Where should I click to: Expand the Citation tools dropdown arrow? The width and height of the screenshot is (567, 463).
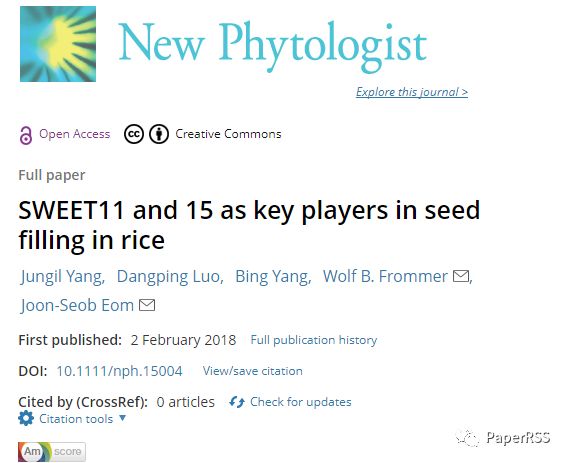pyautogui.click(x=123, y=418)
